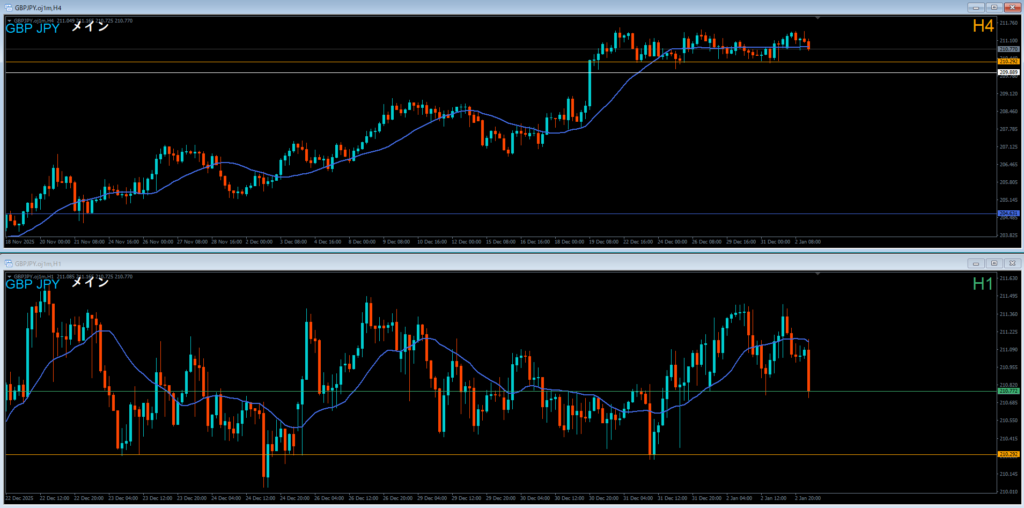1024x508 pixels.
Task: Click the H4 chart window icon in the title bar
Action: click(x=9, y=7)
